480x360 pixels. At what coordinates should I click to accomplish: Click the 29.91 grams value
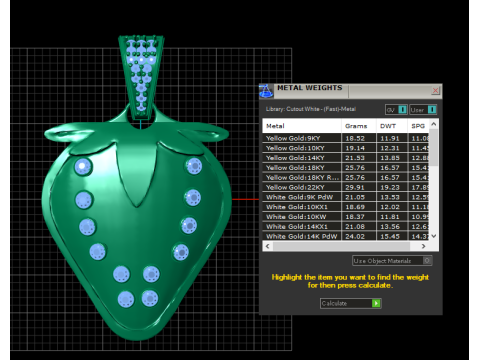[x=355, y=187]
